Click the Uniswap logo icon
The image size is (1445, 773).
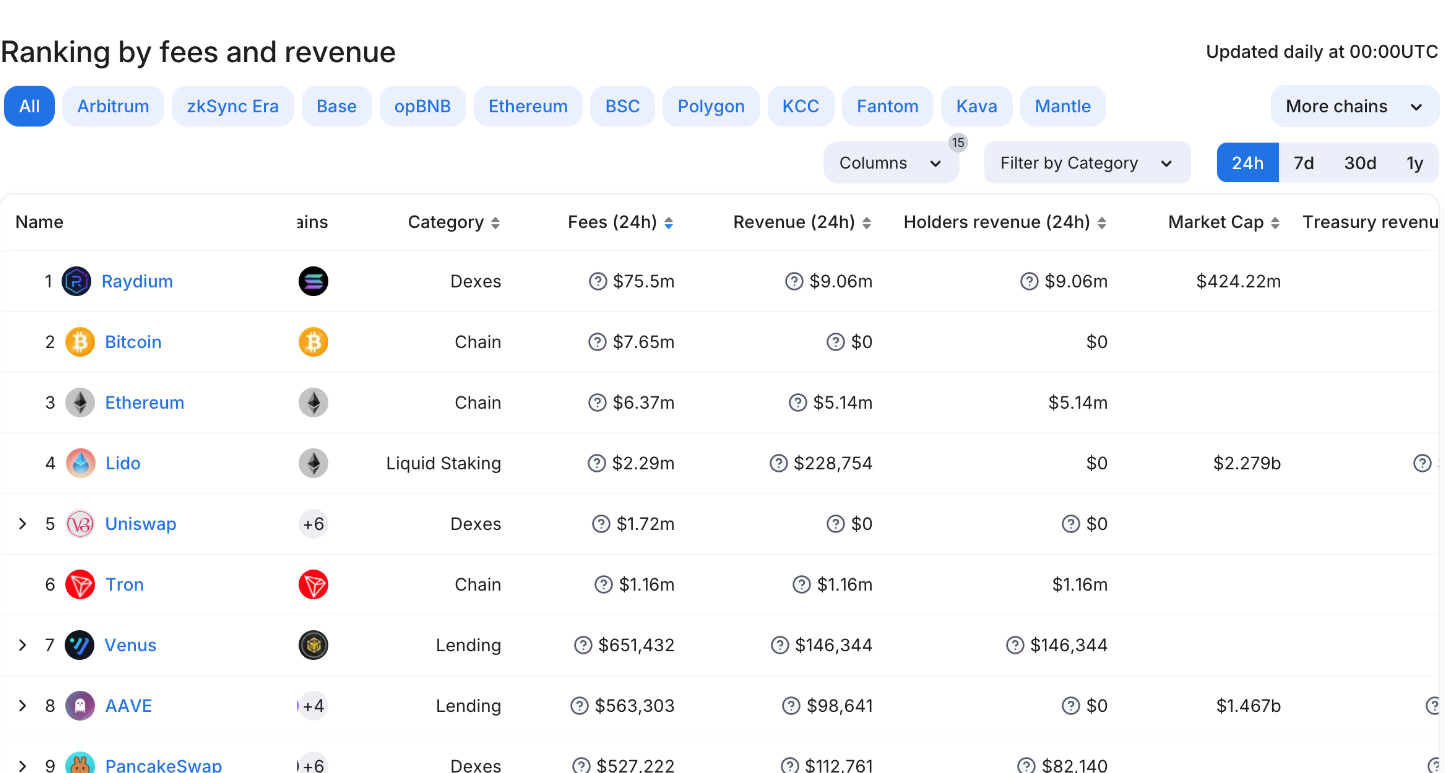80,524
